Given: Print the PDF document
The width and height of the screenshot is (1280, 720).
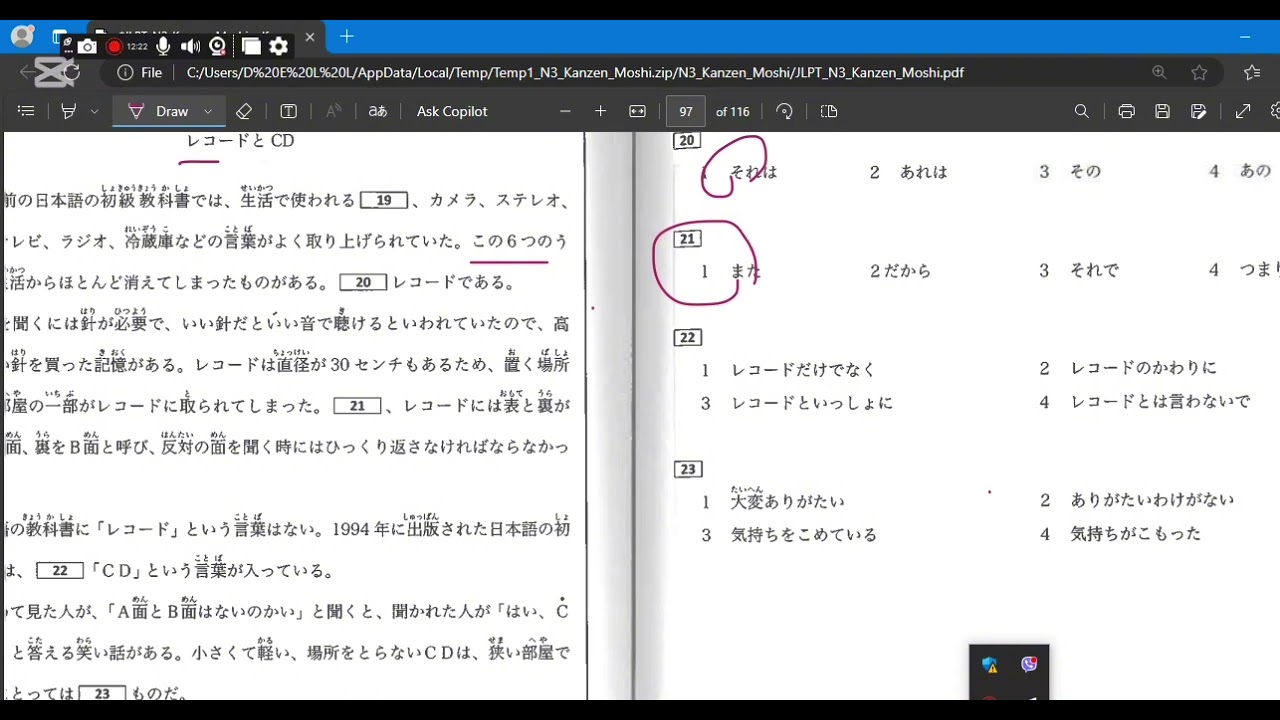Looking at the screenshot, I should tap(1126, 111).
